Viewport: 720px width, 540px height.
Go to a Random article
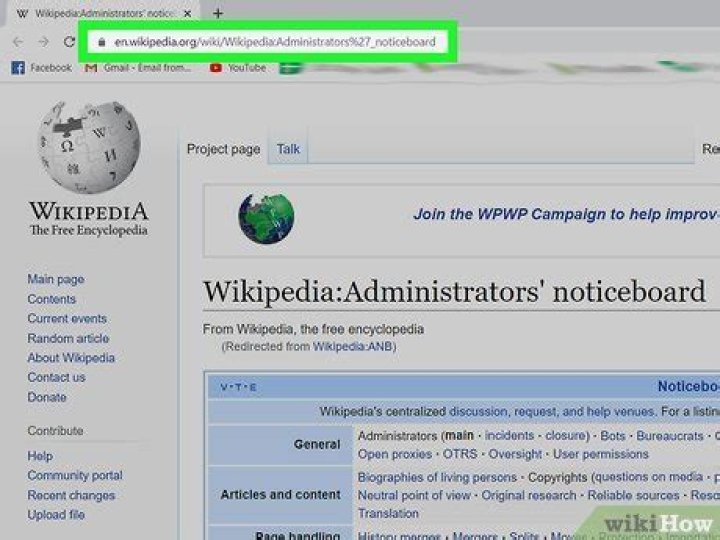(x=68, y=338)
